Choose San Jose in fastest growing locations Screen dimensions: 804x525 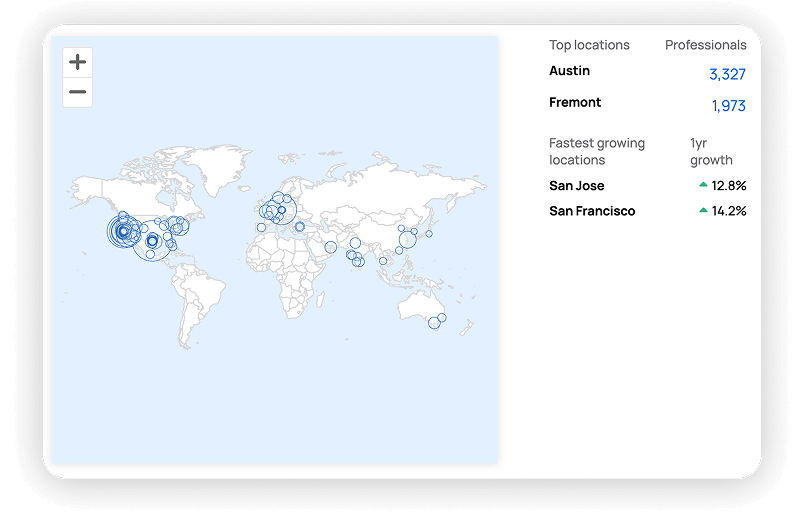(x=576, y=186)
